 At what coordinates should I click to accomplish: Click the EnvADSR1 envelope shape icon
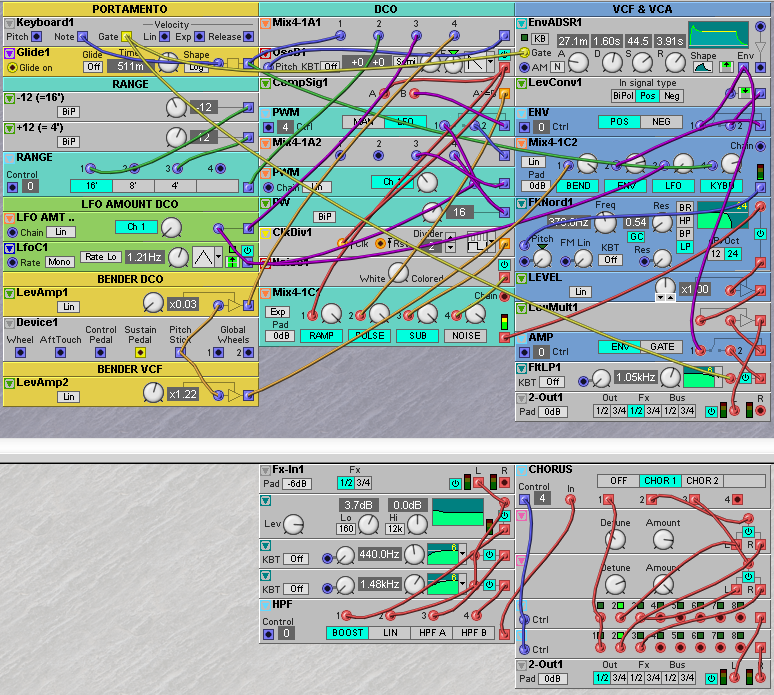pyautogui.click(x=704, y=68)
